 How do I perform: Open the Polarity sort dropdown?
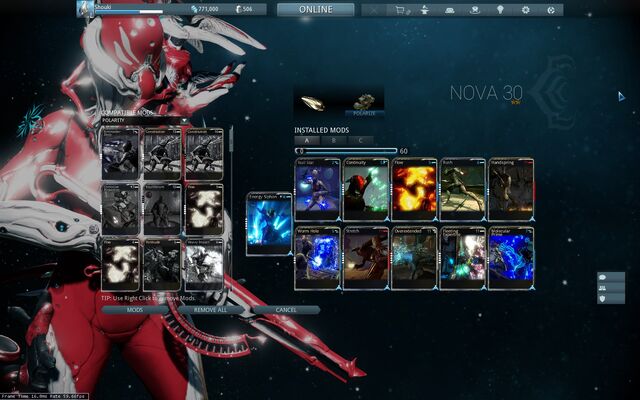(x=145, y=120)
